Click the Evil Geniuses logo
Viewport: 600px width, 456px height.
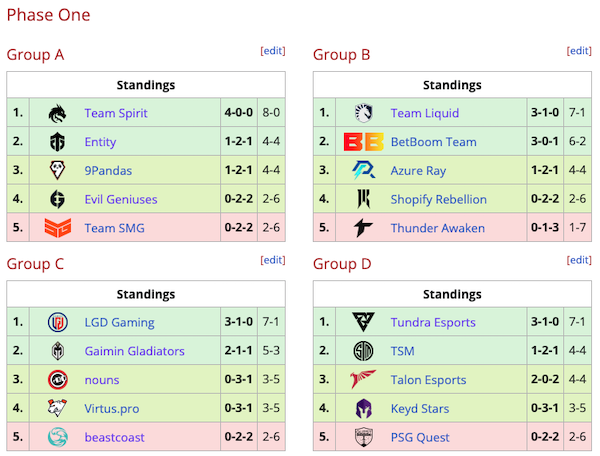pyautogui.click(x=56, y=199)
